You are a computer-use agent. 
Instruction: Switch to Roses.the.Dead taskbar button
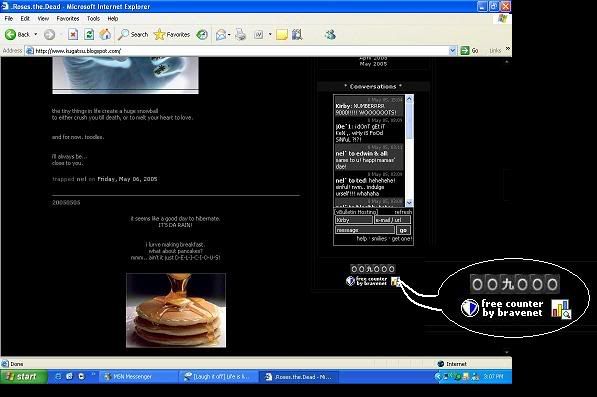click(x=298, y=377)
